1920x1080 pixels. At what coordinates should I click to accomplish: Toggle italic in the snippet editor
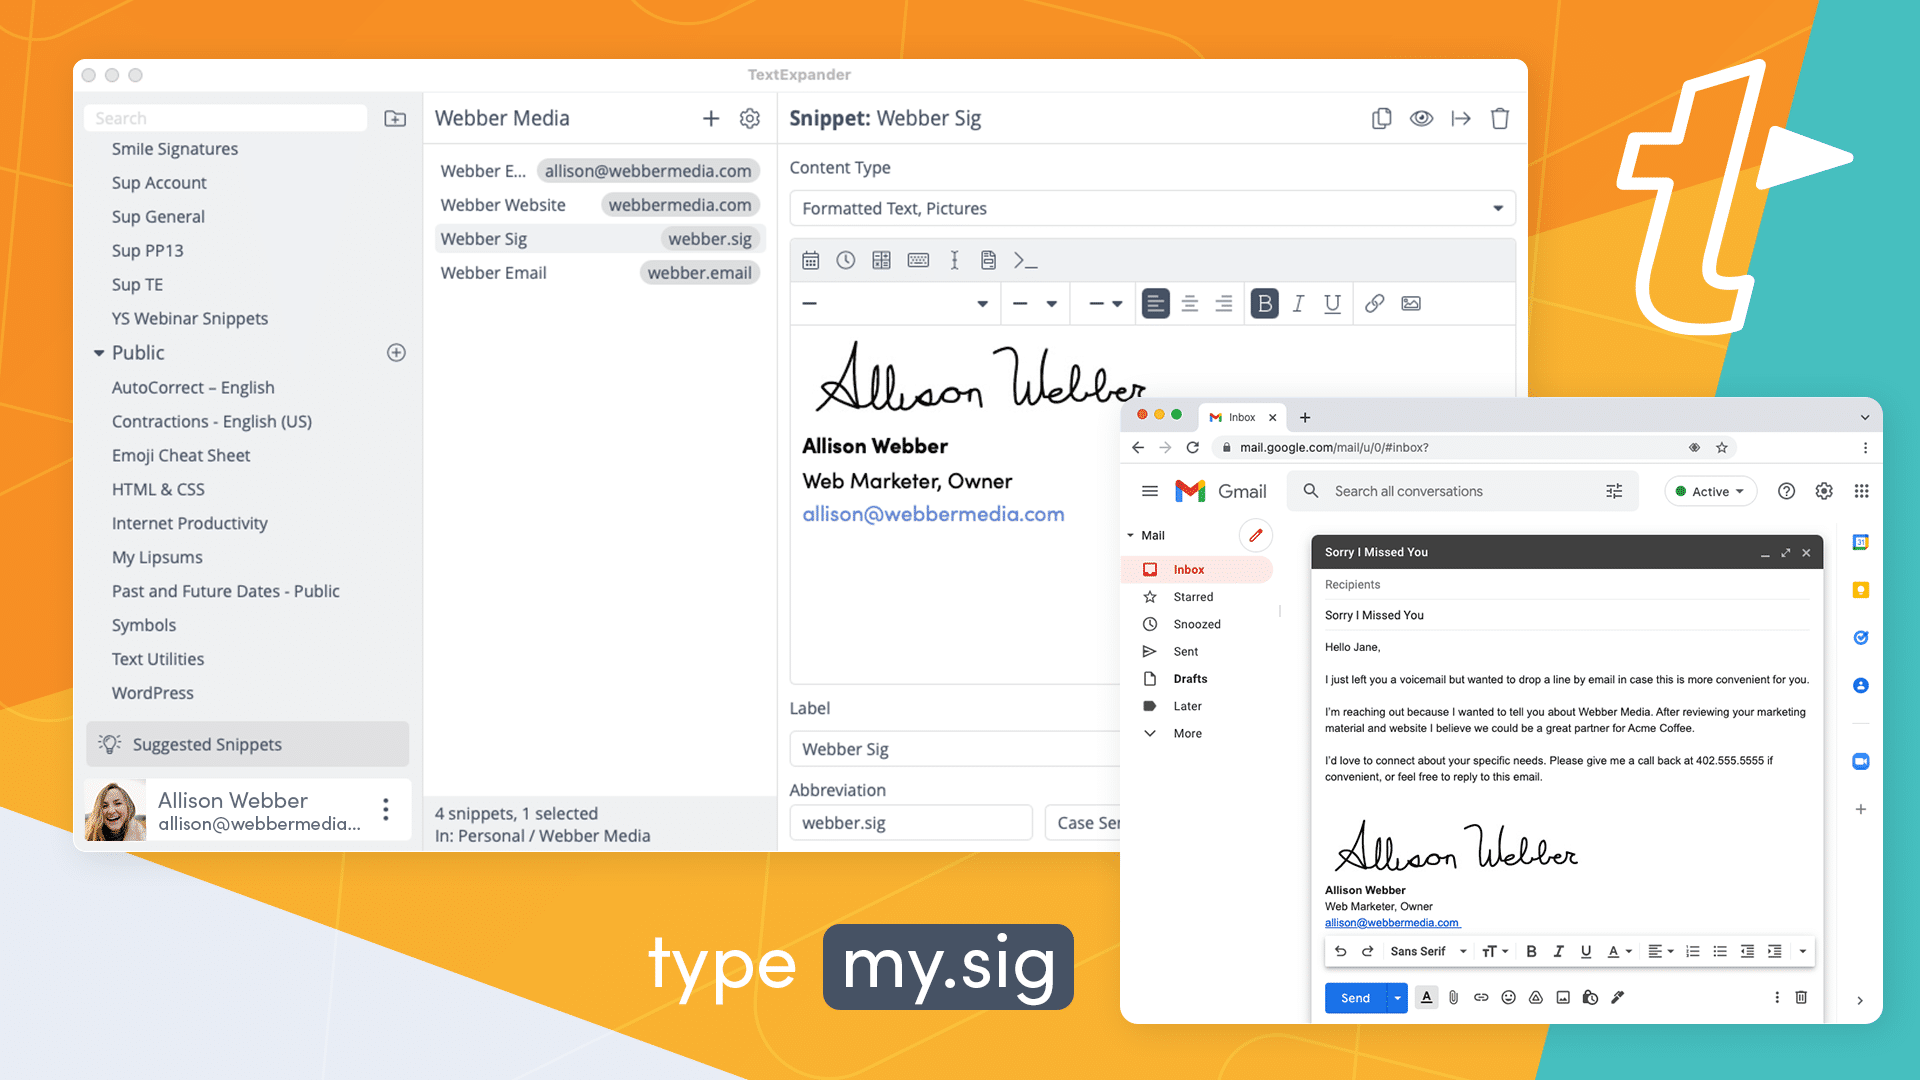pos(1298,304)
